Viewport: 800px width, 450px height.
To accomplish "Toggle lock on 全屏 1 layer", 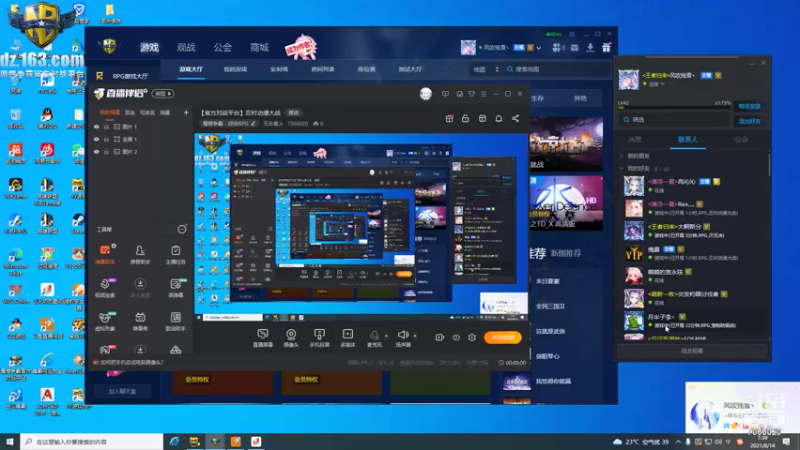I will [x=107, y=139].
